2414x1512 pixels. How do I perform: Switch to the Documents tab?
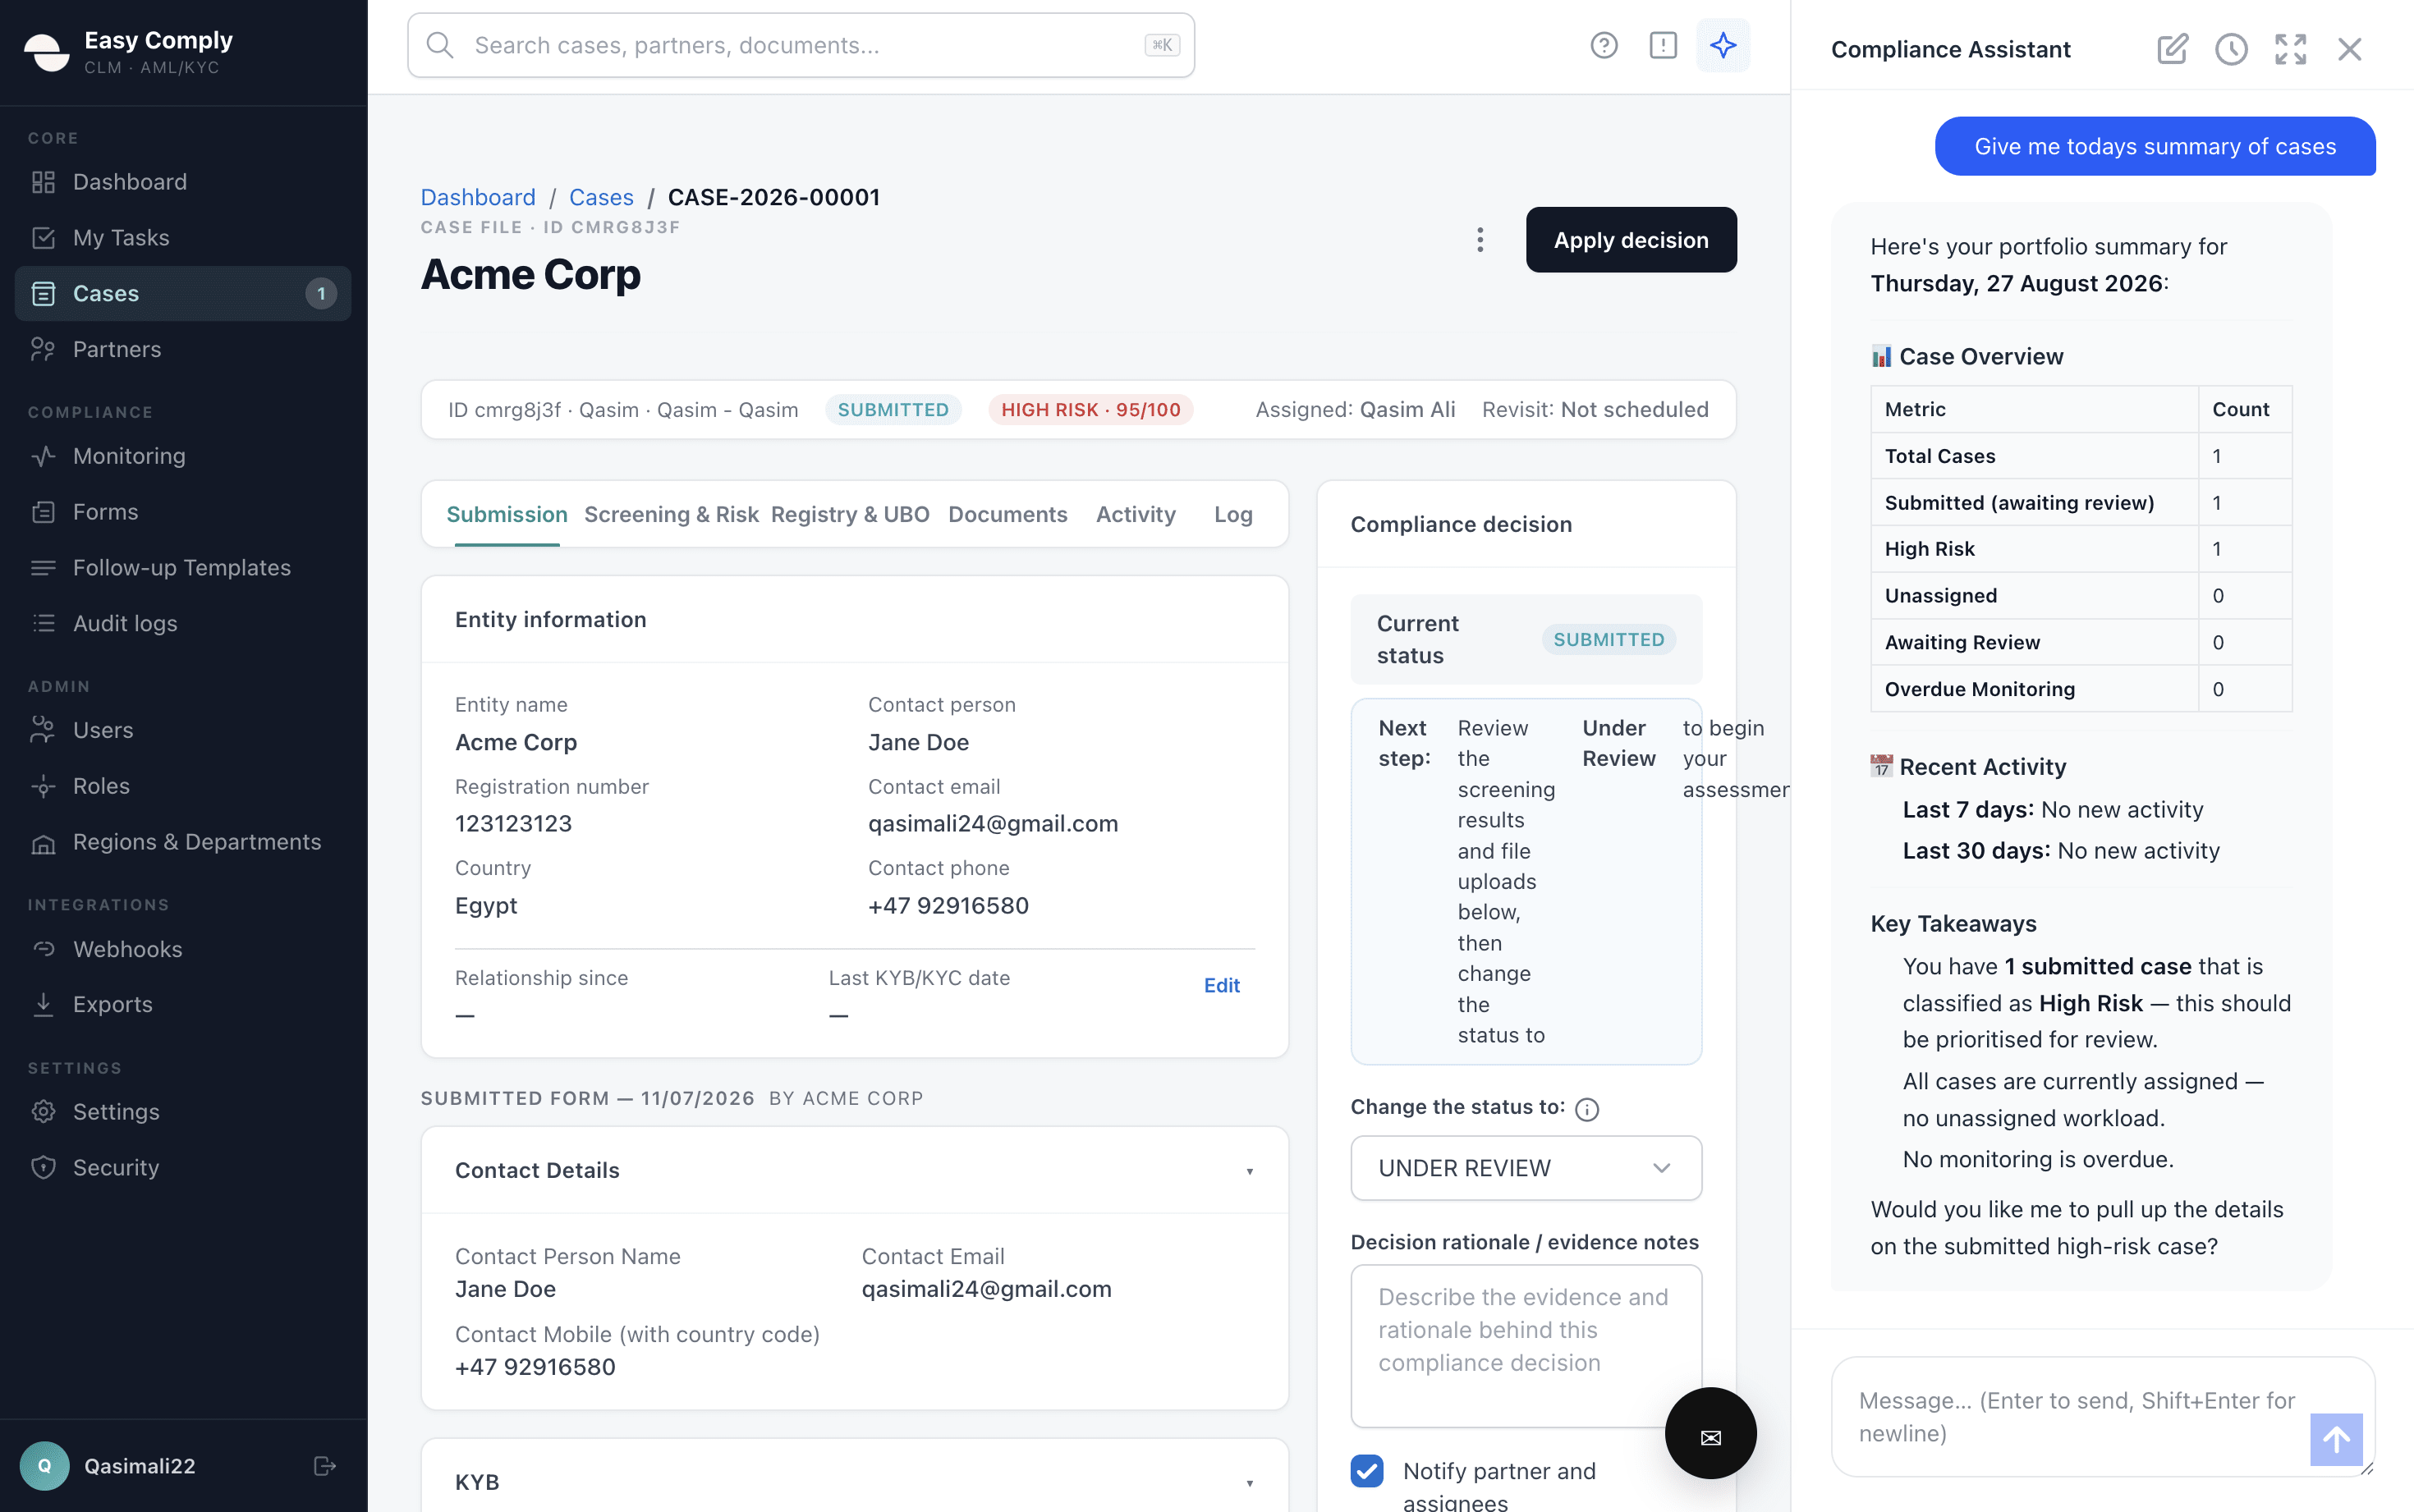(1007, 514)
